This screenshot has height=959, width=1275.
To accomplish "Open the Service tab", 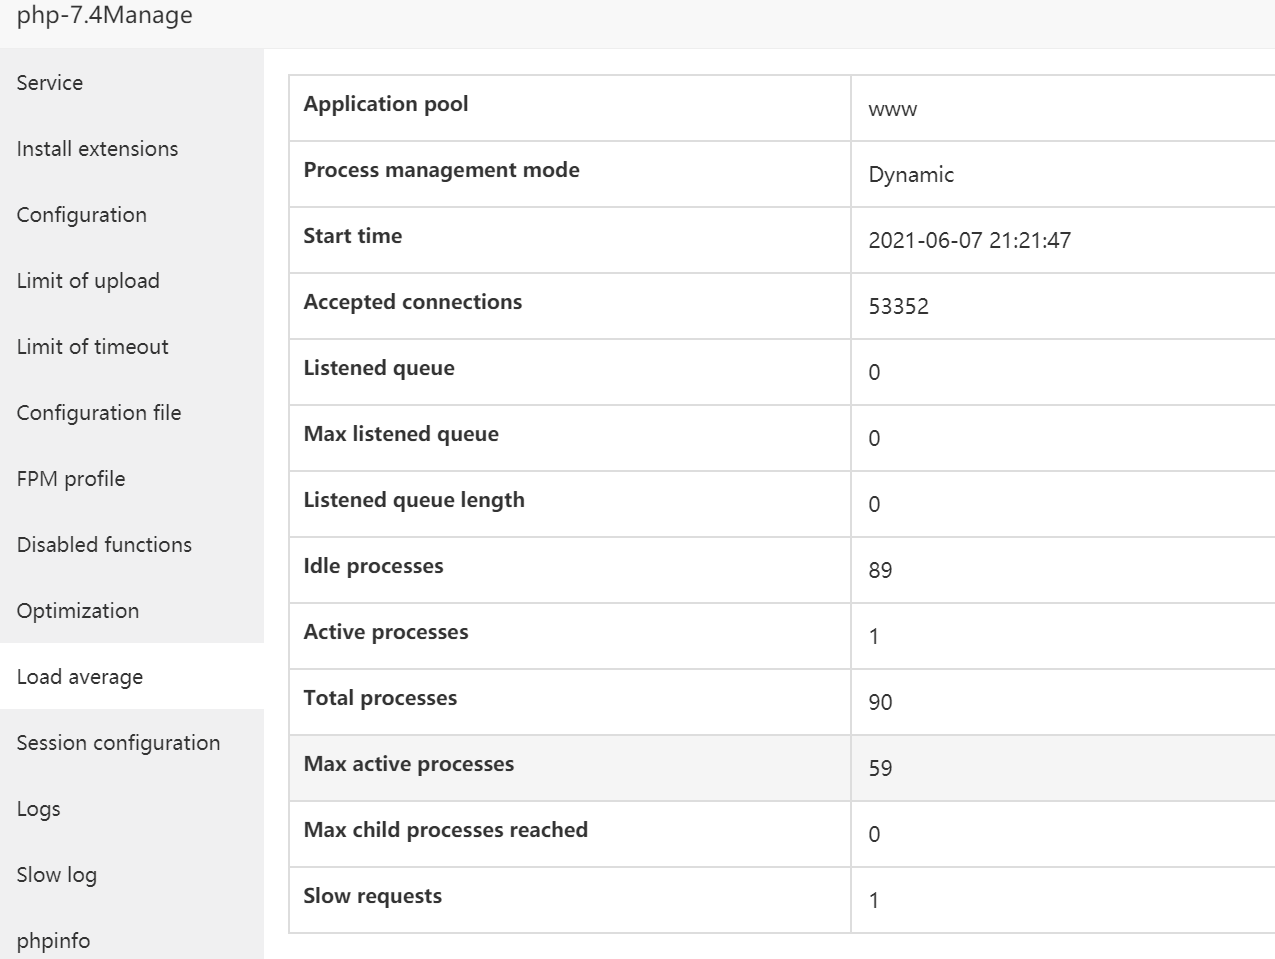I will (50, 83).
